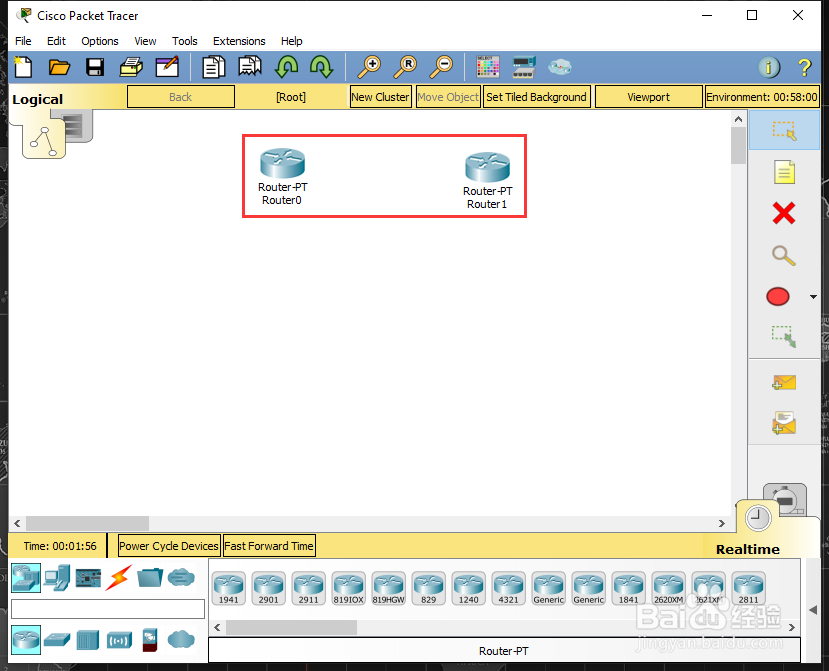Zoom in with the plus magnifier icon
The width and height of the screenshot is (829, 671).
coord(369,67)
